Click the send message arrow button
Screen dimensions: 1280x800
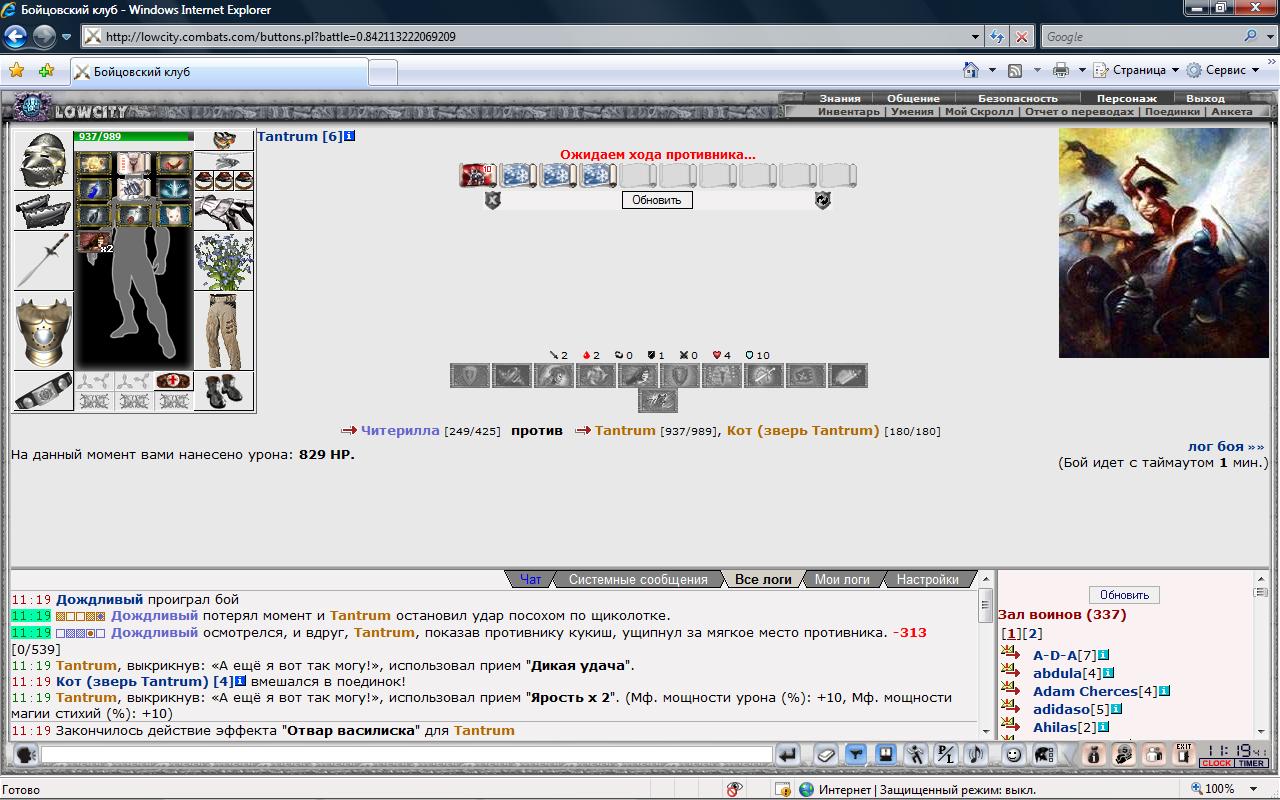(x=788, y=755)
